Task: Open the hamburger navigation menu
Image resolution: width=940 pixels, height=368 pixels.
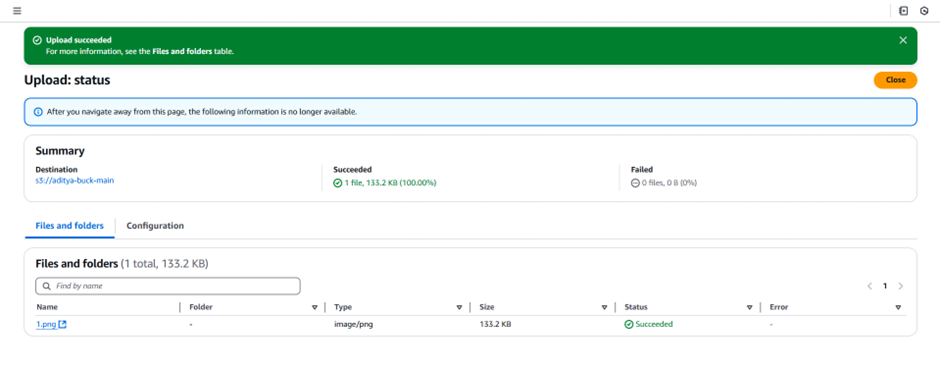Action: coord(17,11)
